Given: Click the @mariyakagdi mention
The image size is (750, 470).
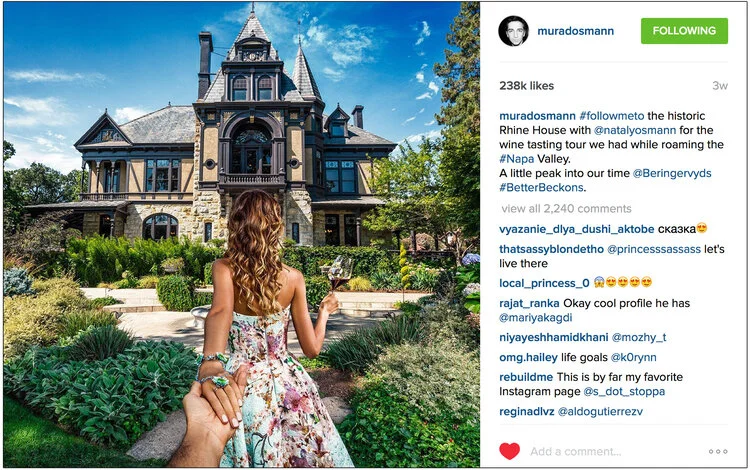Looking at the screenshot, I should pos(536,317).
